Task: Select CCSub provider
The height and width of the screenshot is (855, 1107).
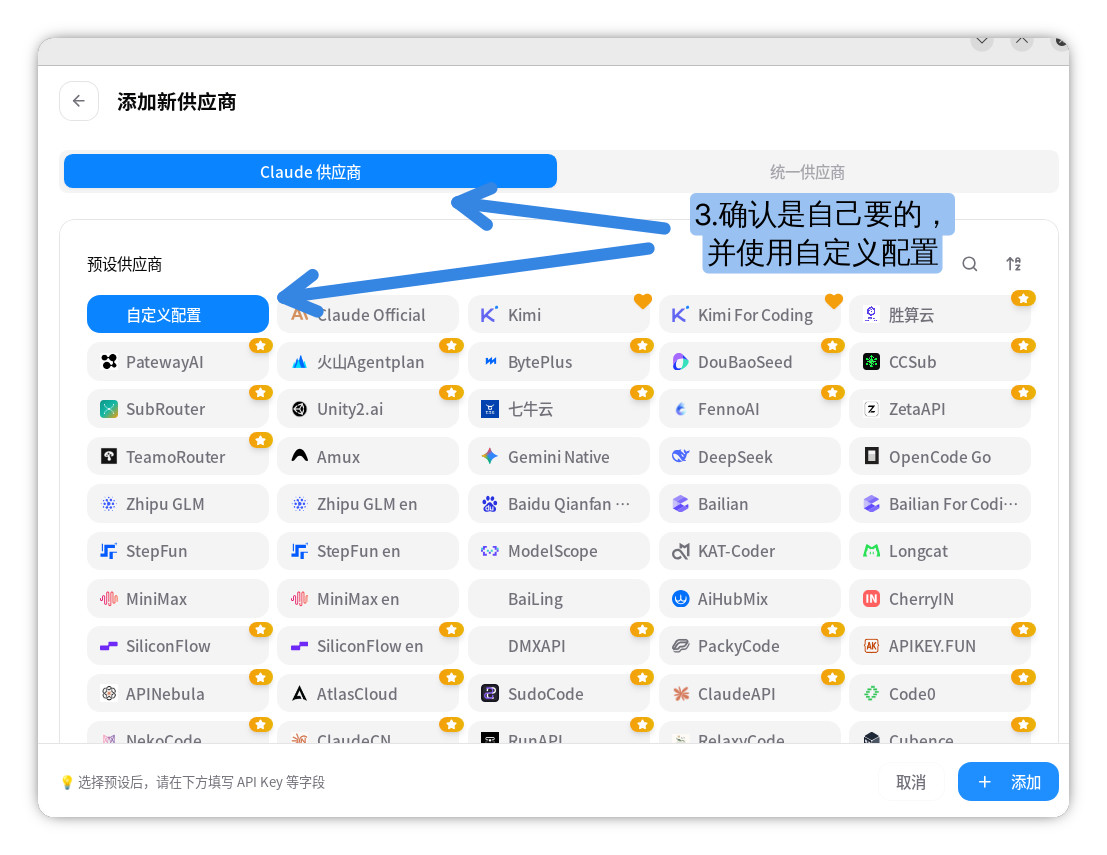Action: click(x=940, y=361)
